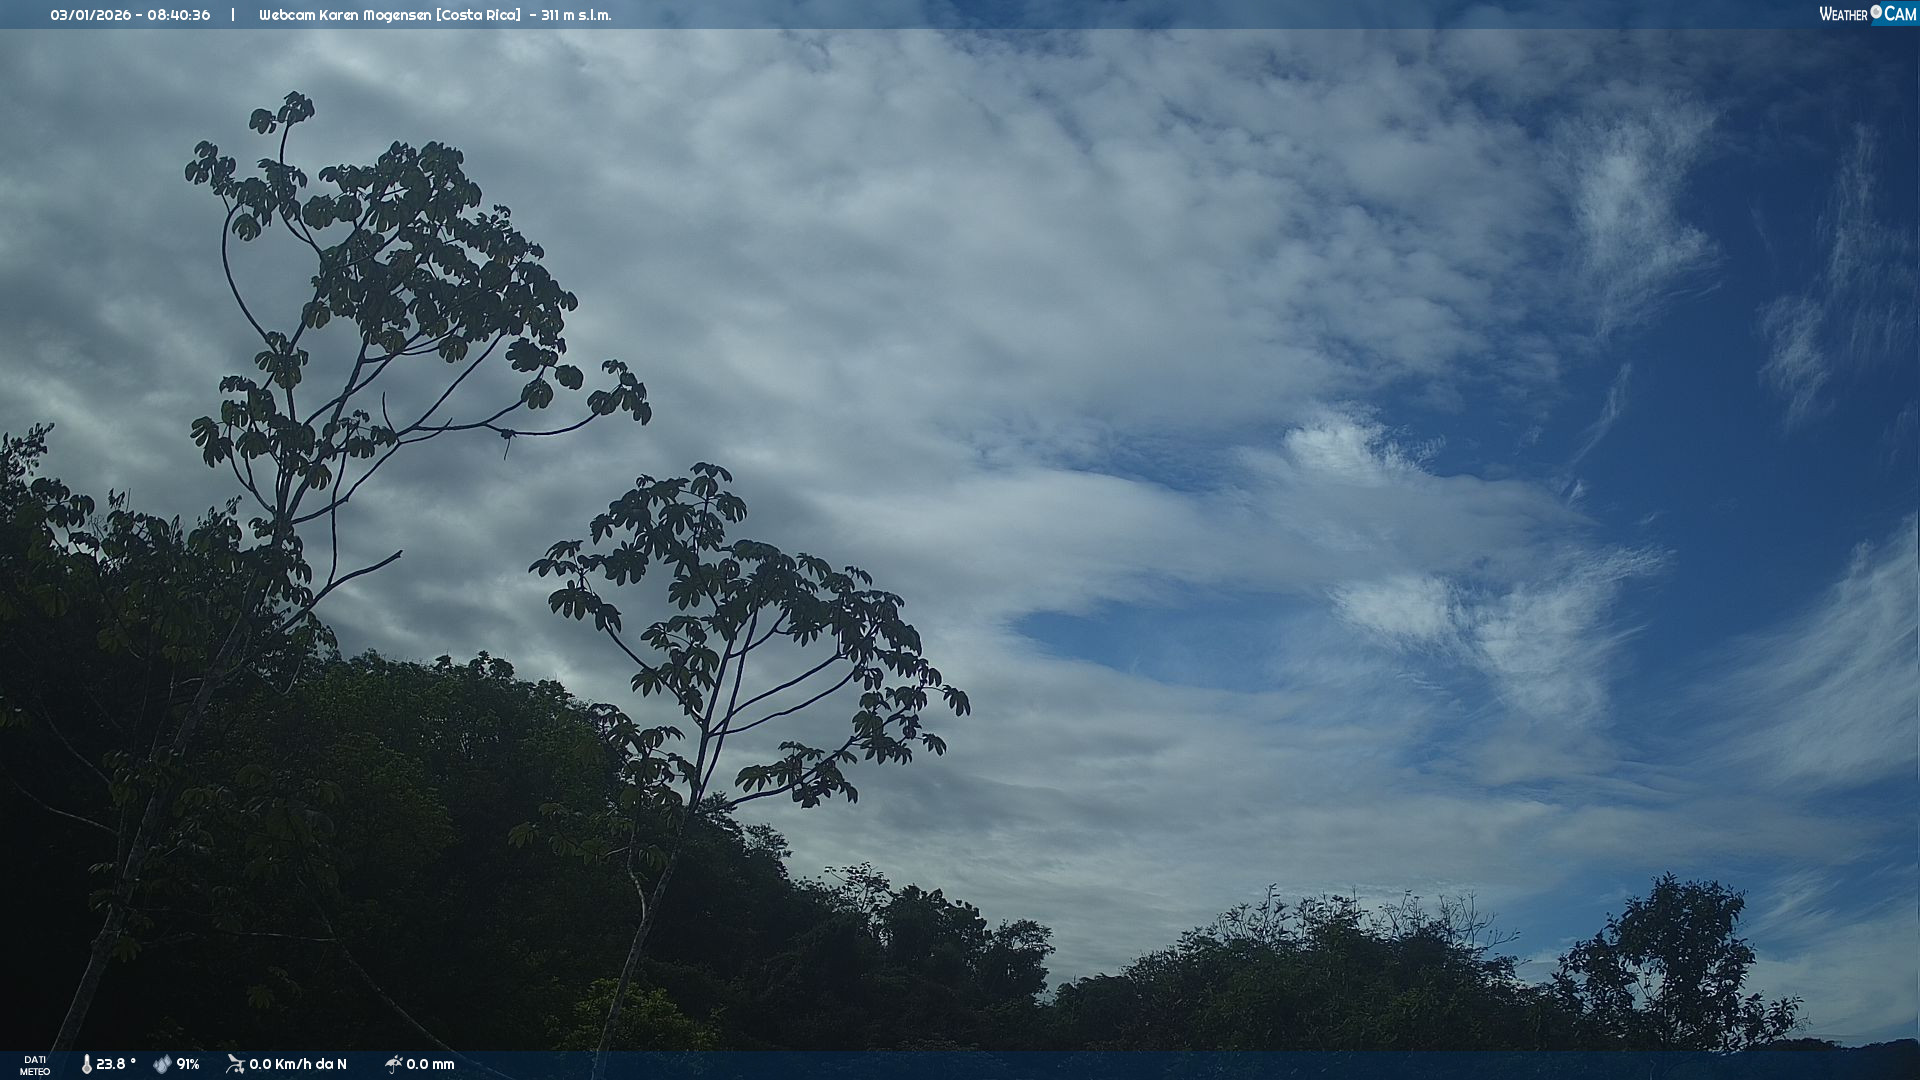Click the [Costa Rica] location text

(478, 15)
